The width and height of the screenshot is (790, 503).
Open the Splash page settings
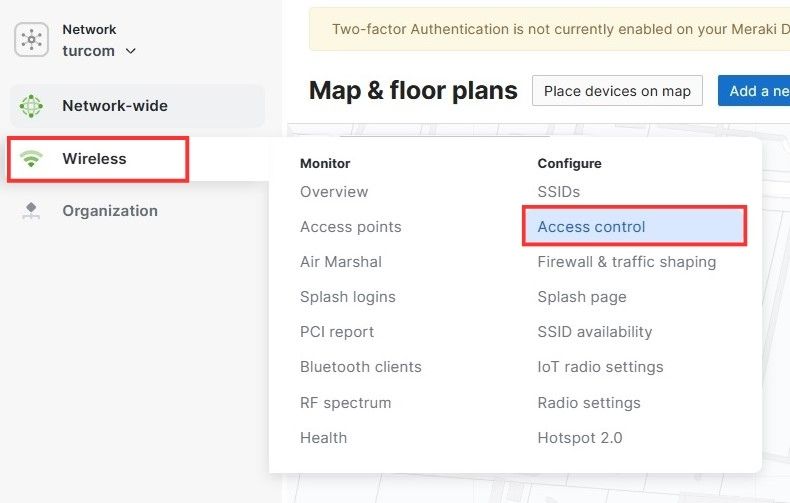pyautogui.click(x=582, y=297)
